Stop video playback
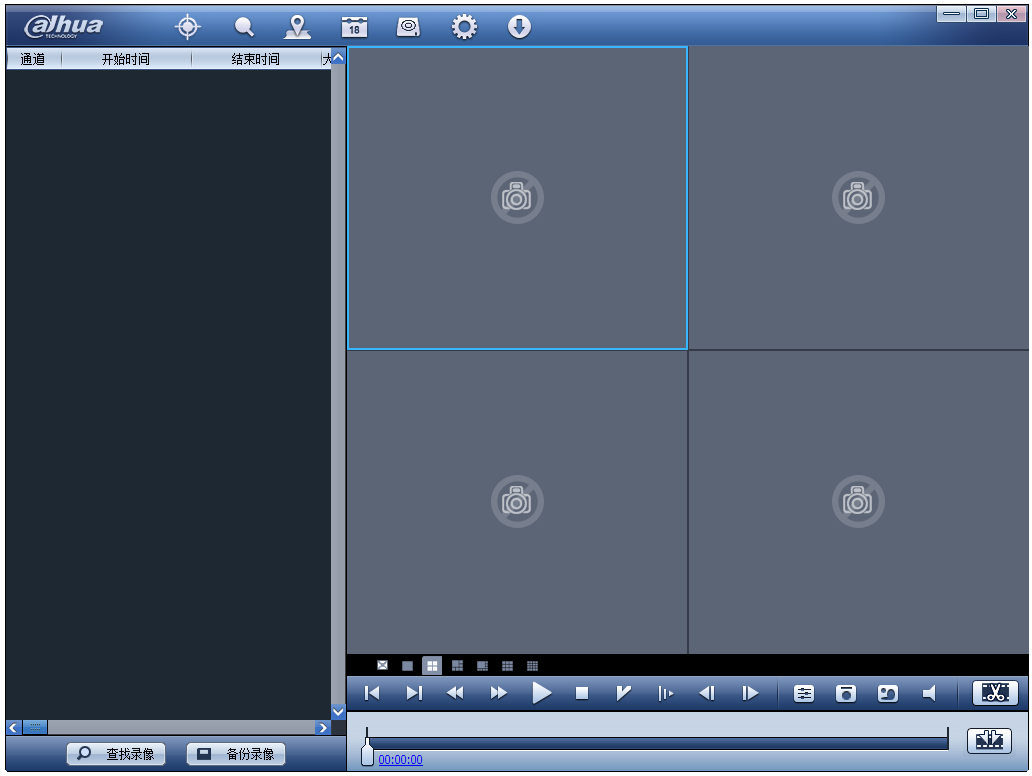Screen dimensions: 1032x776 pos(583,692)
